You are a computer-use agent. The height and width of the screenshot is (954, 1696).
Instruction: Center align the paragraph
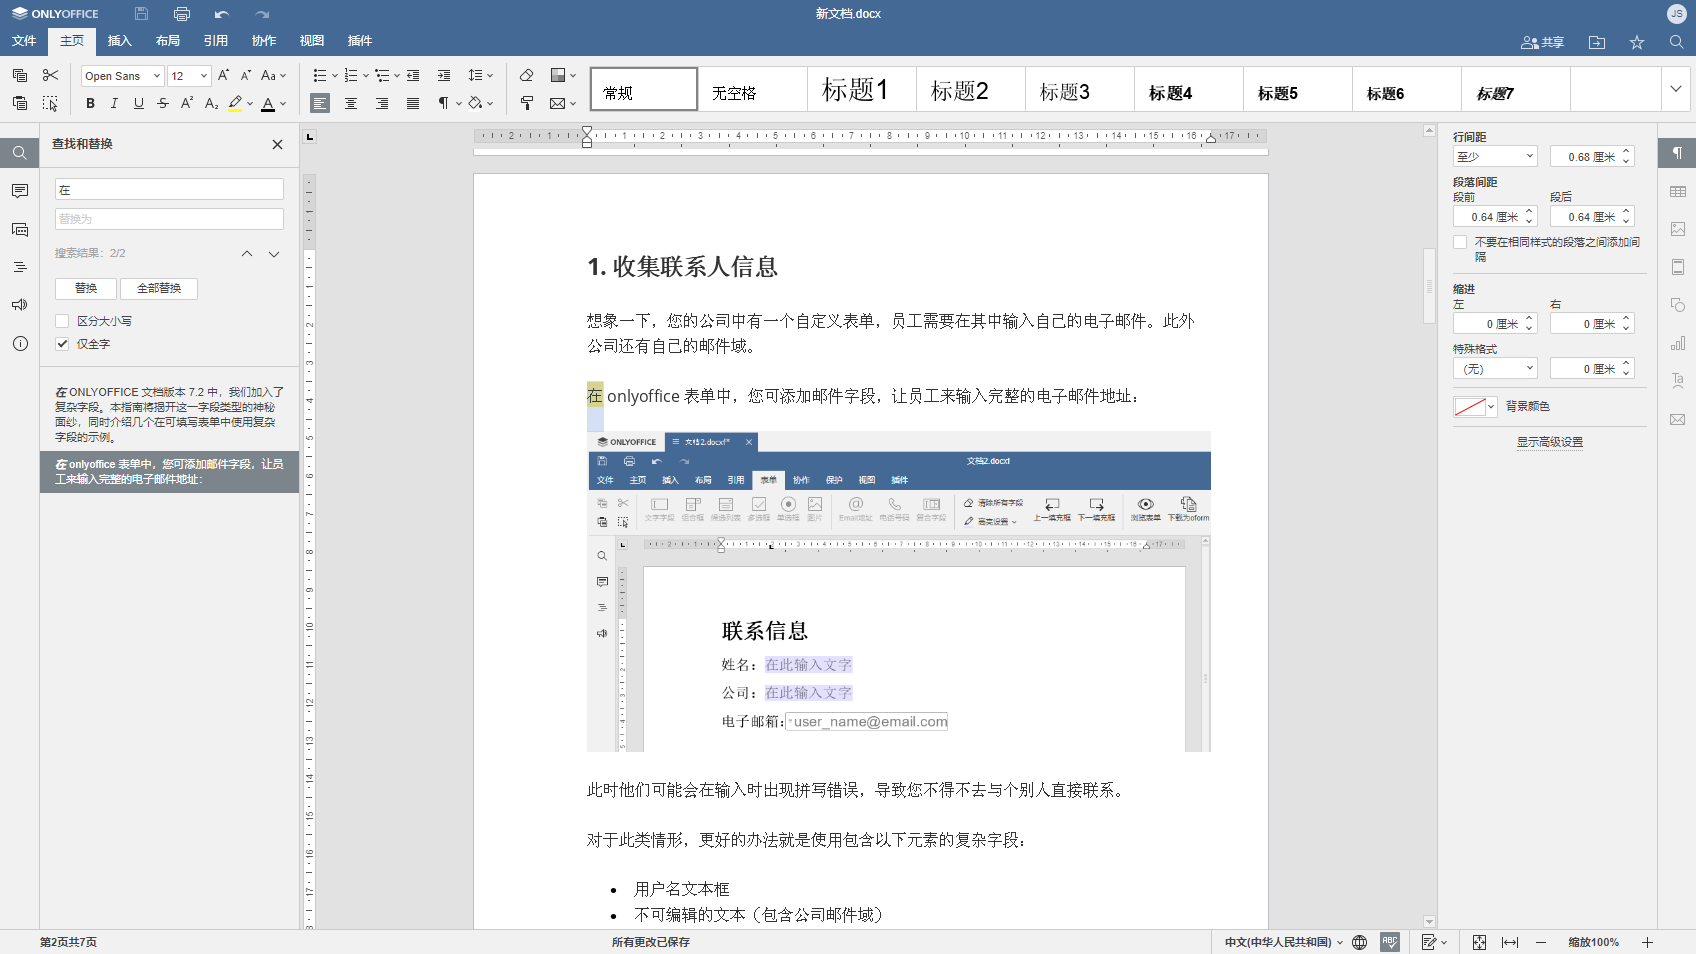tap(351, 103)
